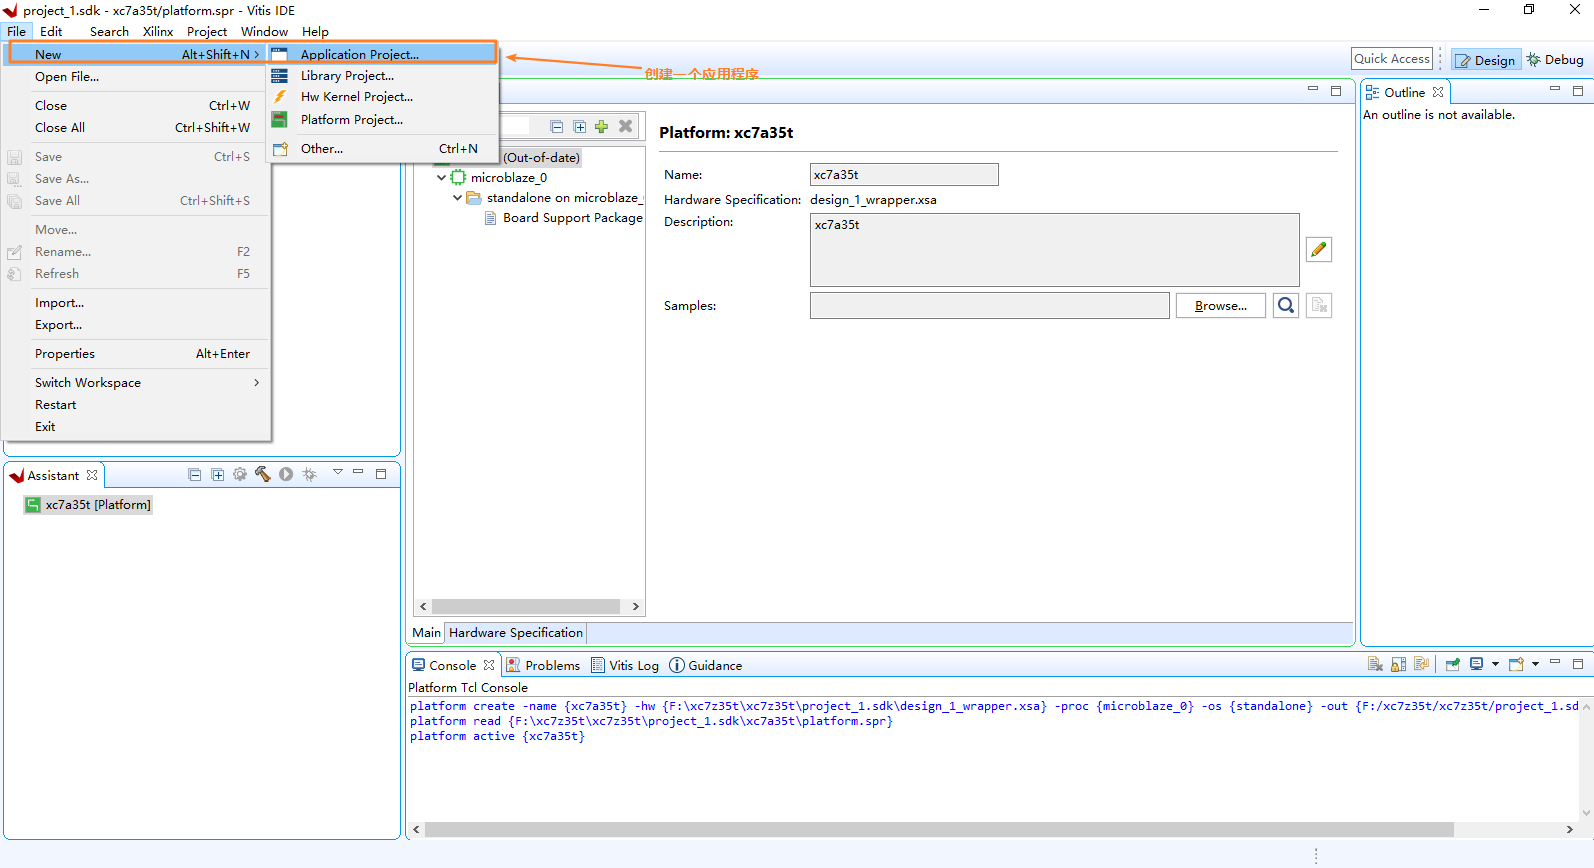Open the Guidance tab
The height and width of the screenshot is (868, 1594).
click(x=706, y=666)
